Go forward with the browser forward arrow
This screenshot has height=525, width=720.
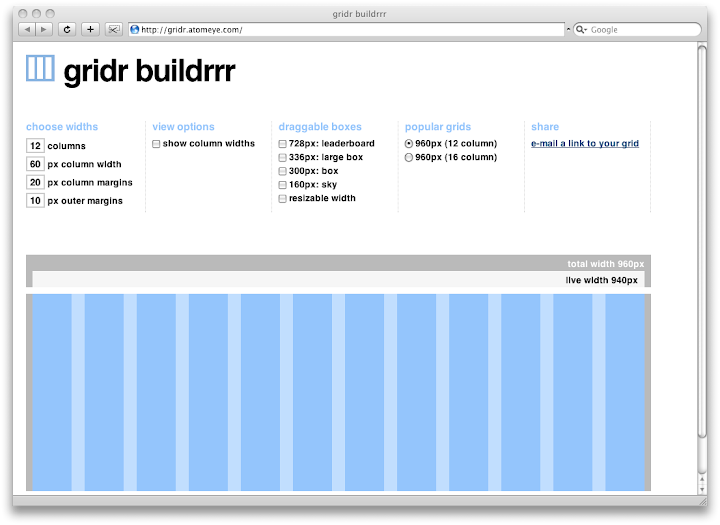tap(44, 29)
